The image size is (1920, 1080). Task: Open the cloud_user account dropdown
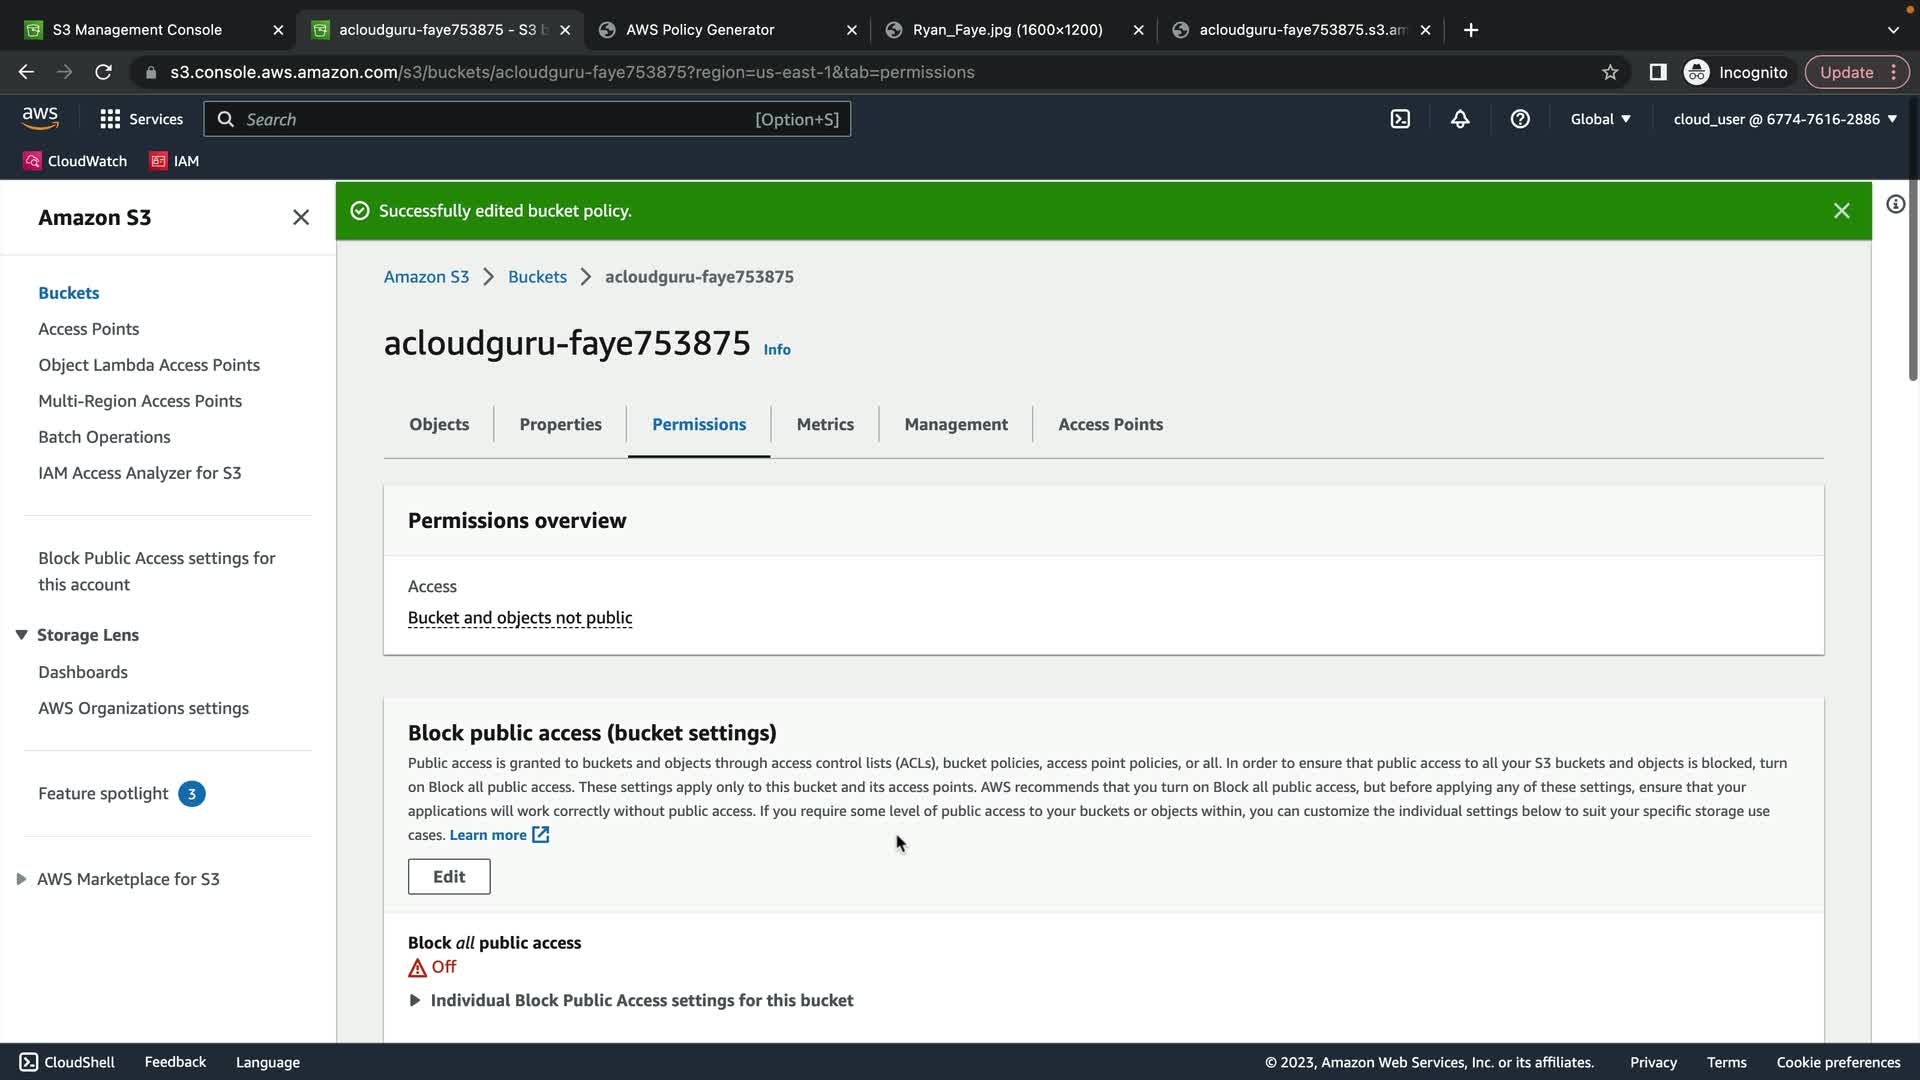[1785, 119]
